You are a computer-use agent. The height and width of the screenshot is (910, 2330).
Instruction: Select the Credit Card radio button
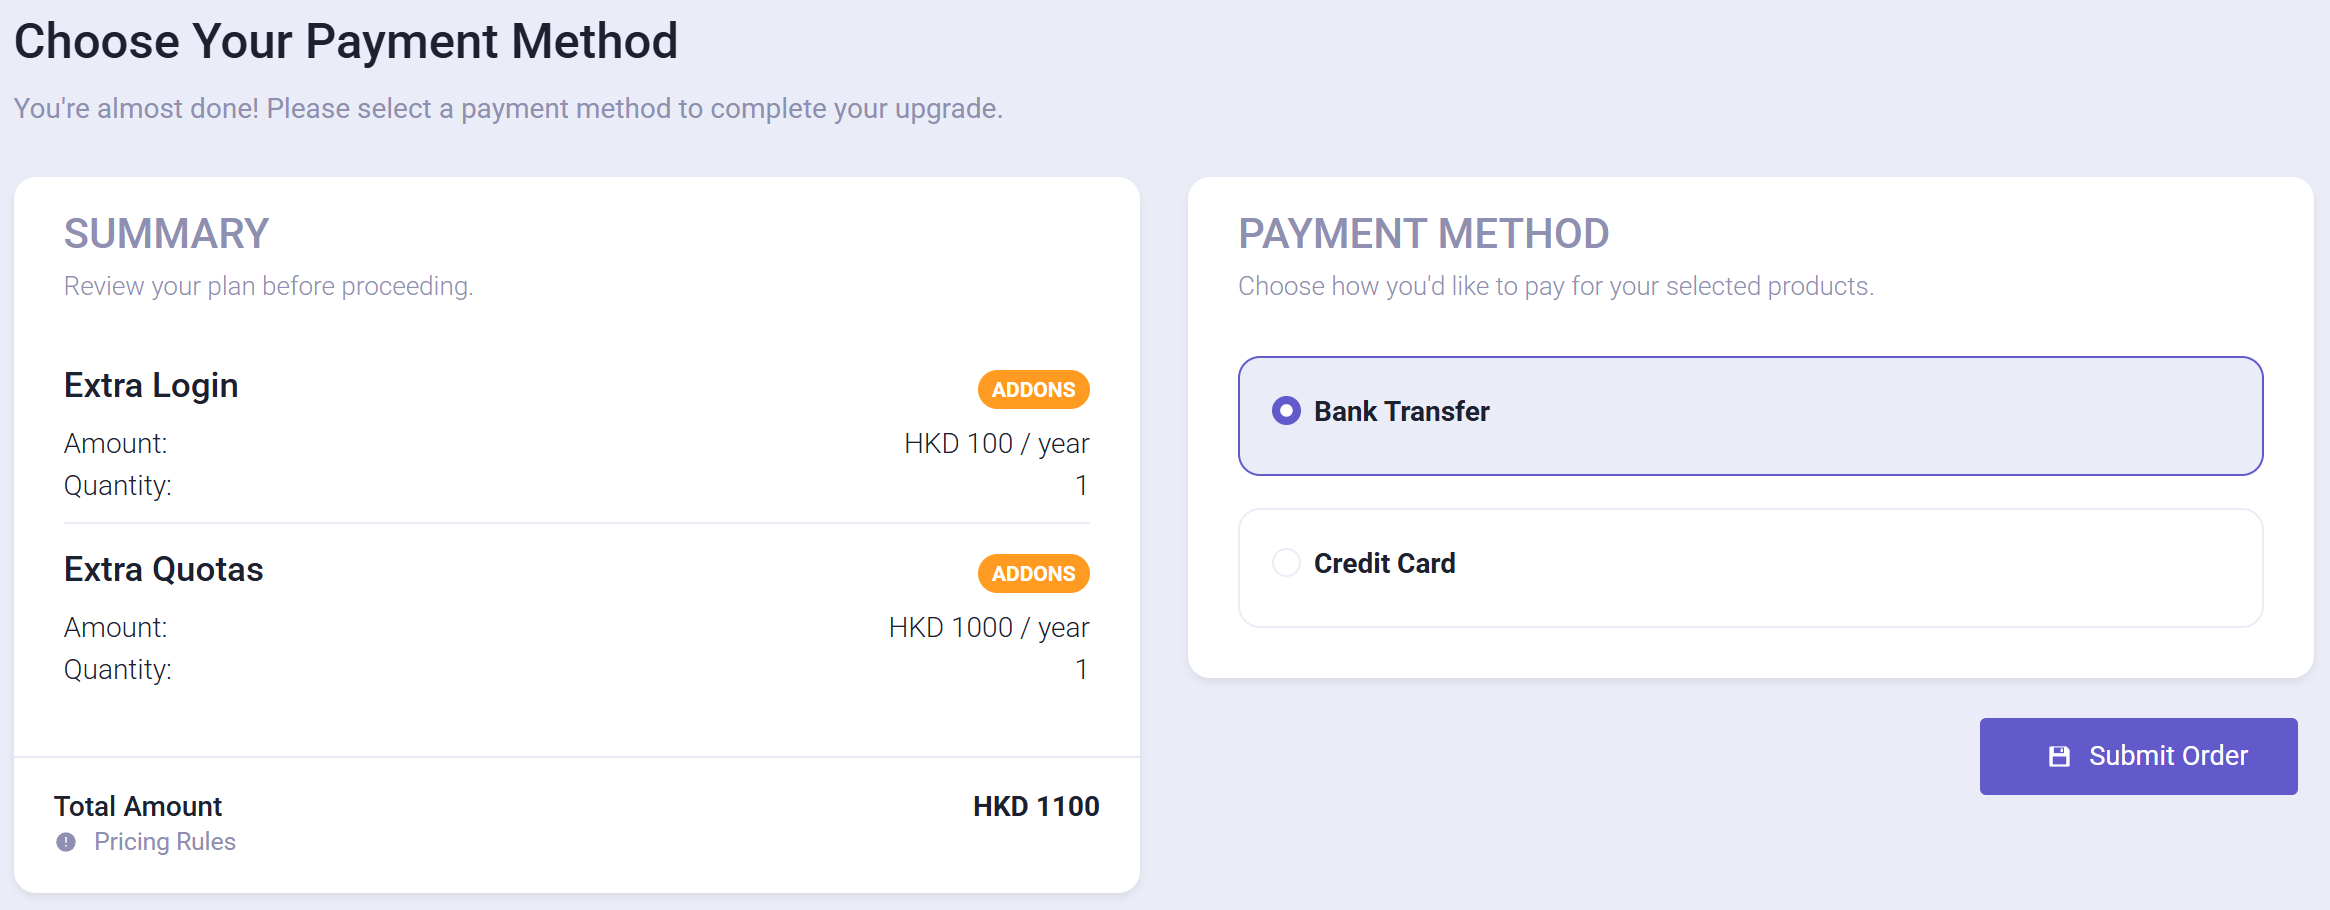tap(1286, 563)
